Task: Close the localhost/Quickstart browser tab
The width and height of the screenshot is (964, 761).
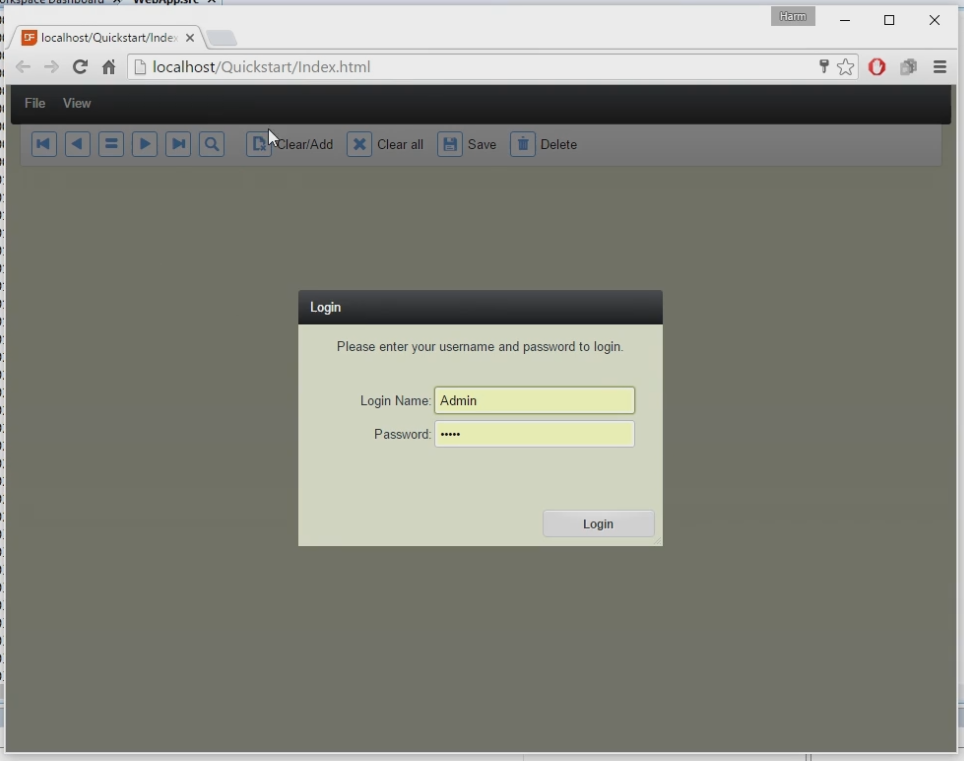Action: coord(190,38)
